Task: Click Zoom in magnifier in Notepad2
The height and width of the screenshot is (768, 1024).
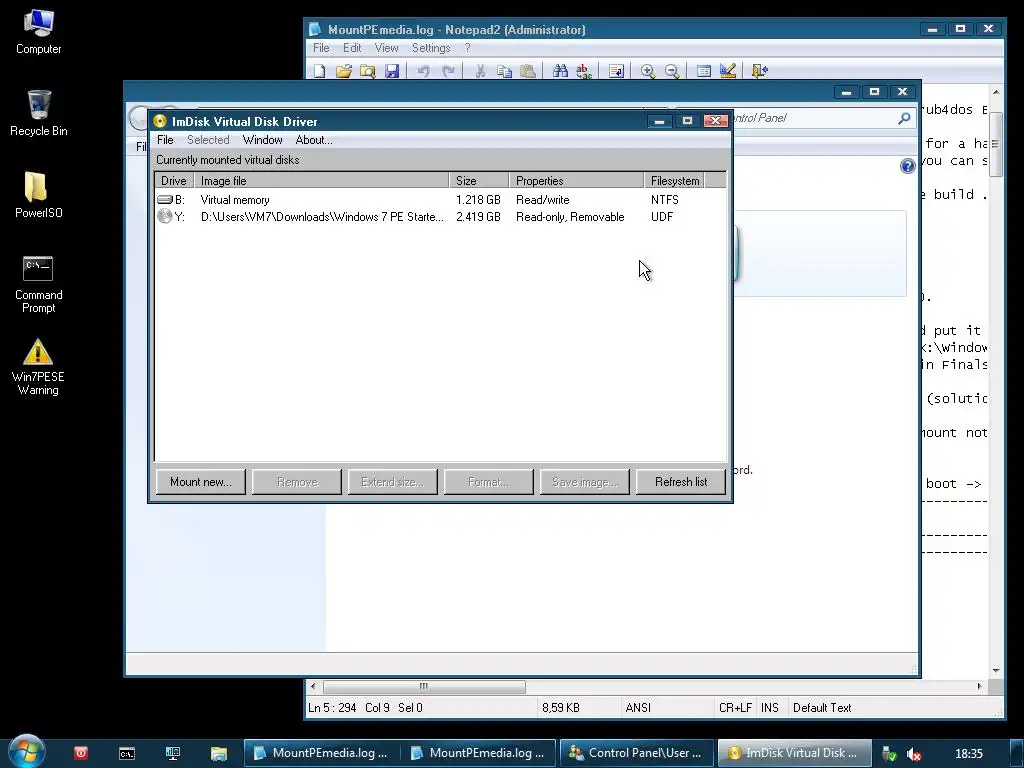Action: (x=648, y=71)
